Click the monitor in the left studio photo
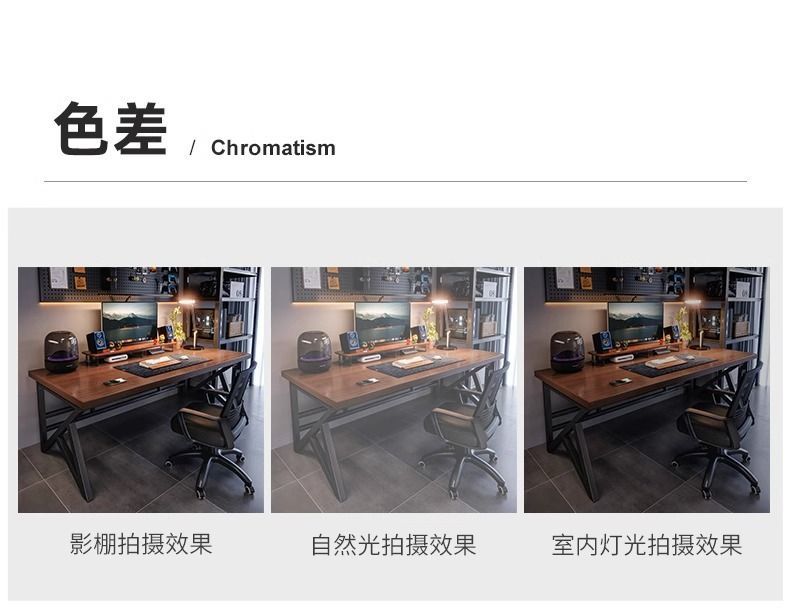 pyautogui.click(x=129, y=322)
